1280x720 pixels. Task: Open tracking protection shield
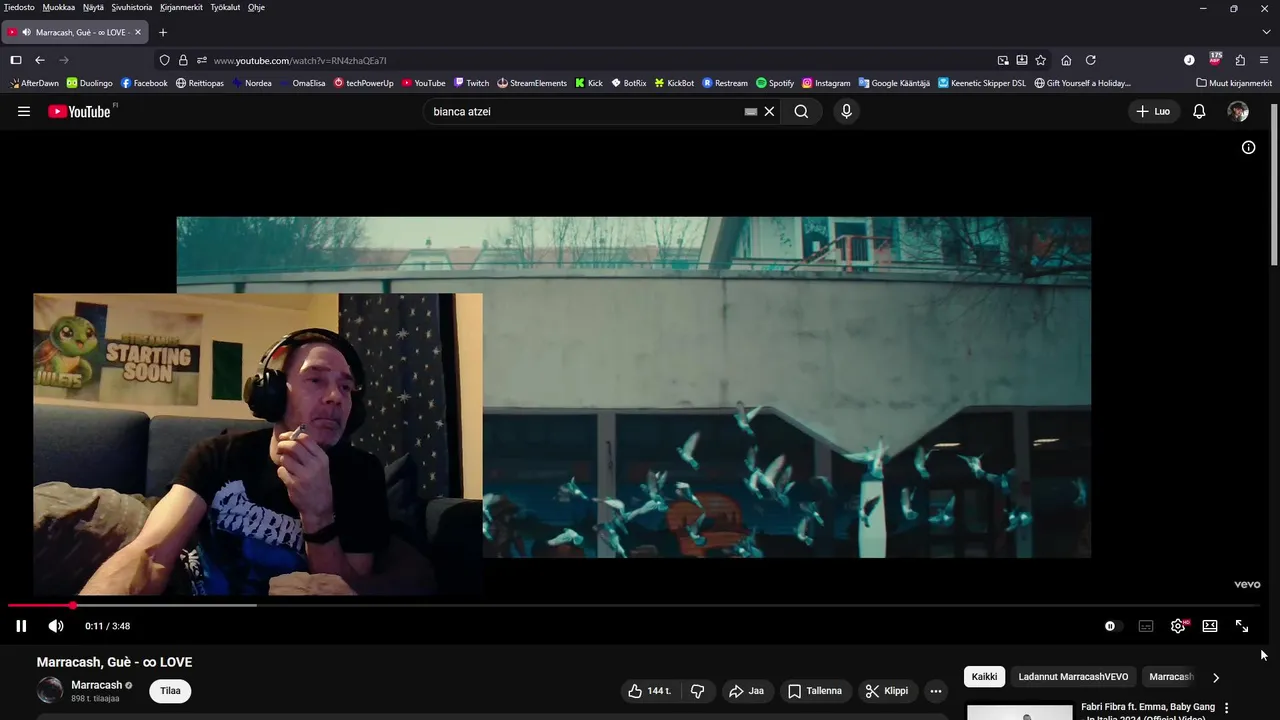point(165,60)
